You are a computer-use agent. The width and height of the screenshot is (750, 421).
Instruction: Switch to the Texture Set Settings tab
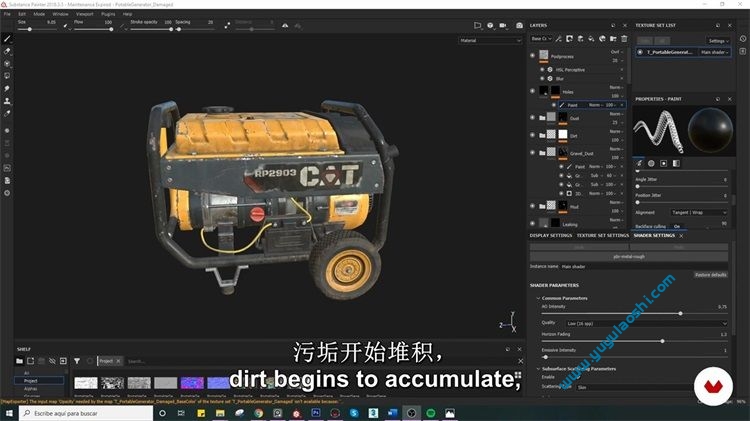pos(603,235)
